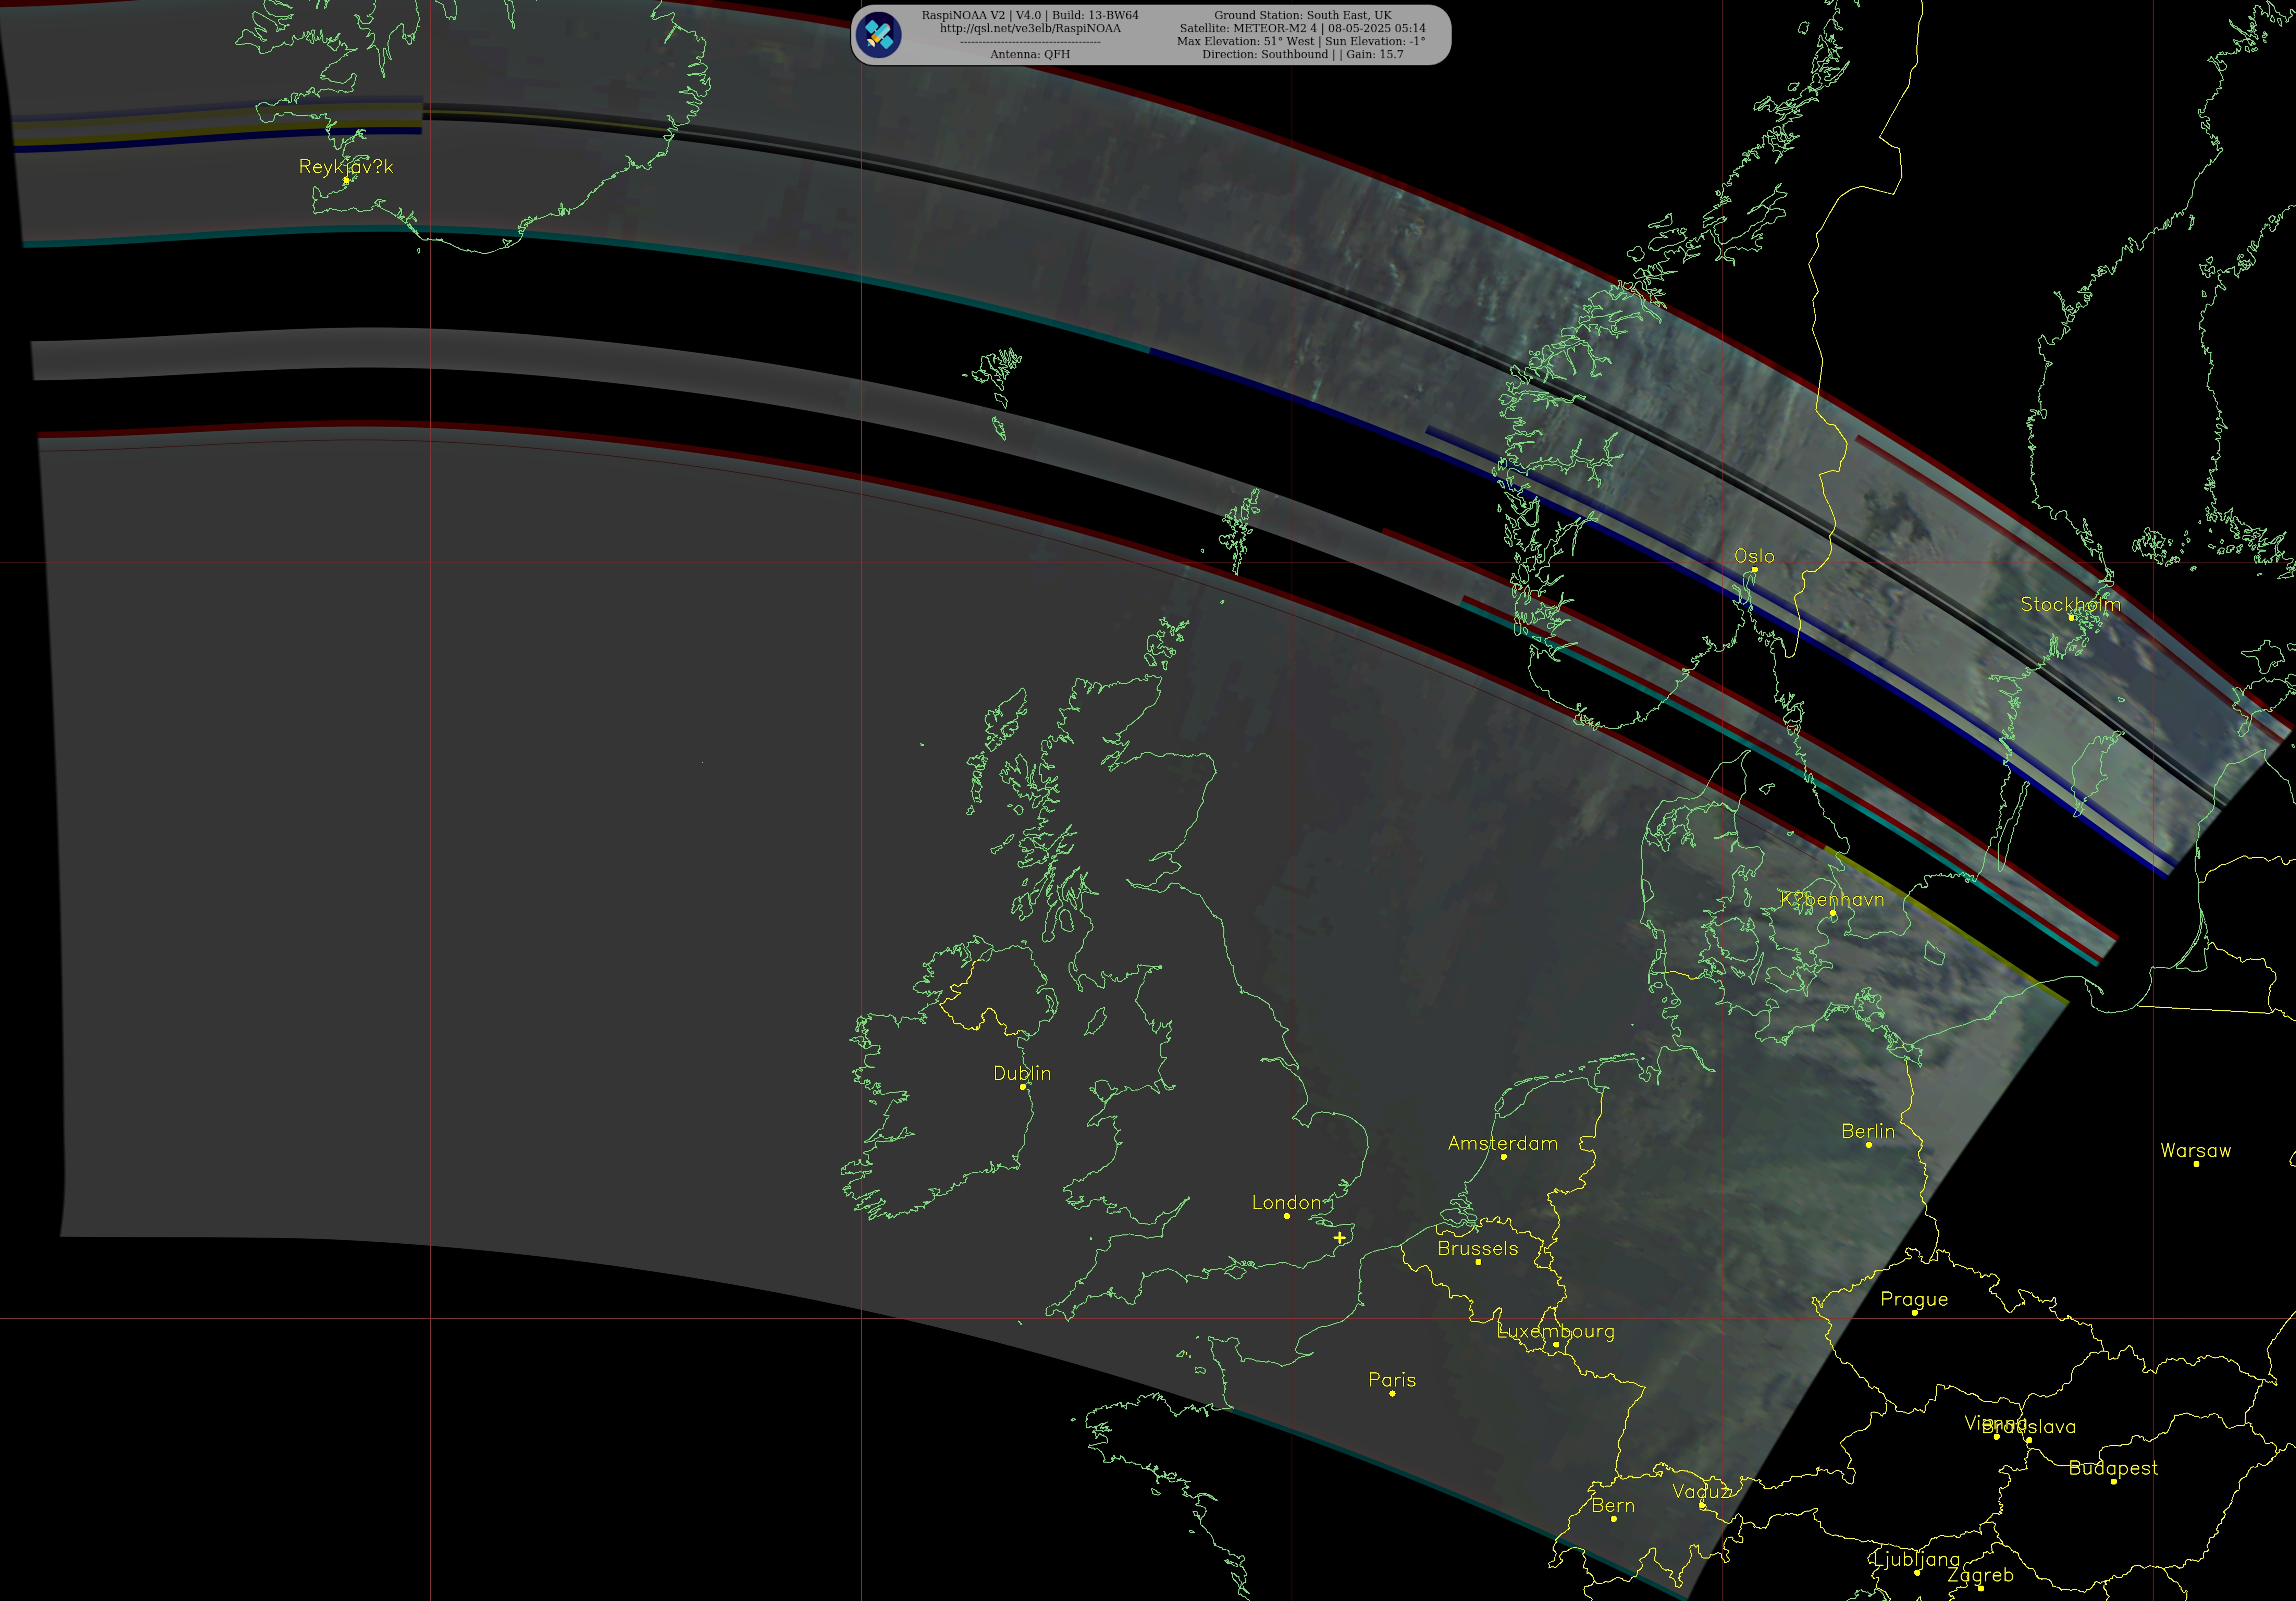Click the Budapest city label
The width and height of the screenshot is (2296, 1601).
2113,1468
